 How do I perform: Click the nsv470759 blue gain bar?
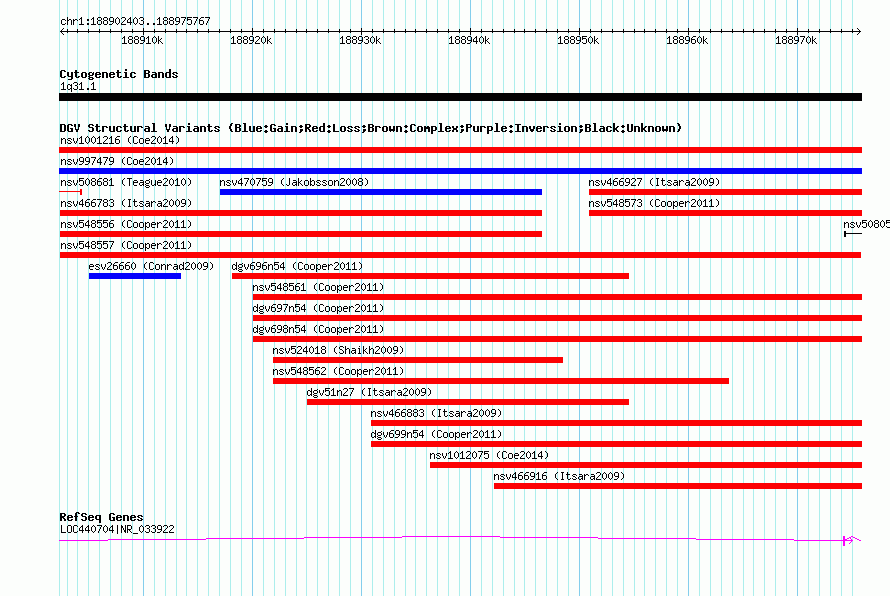point(381,192)
